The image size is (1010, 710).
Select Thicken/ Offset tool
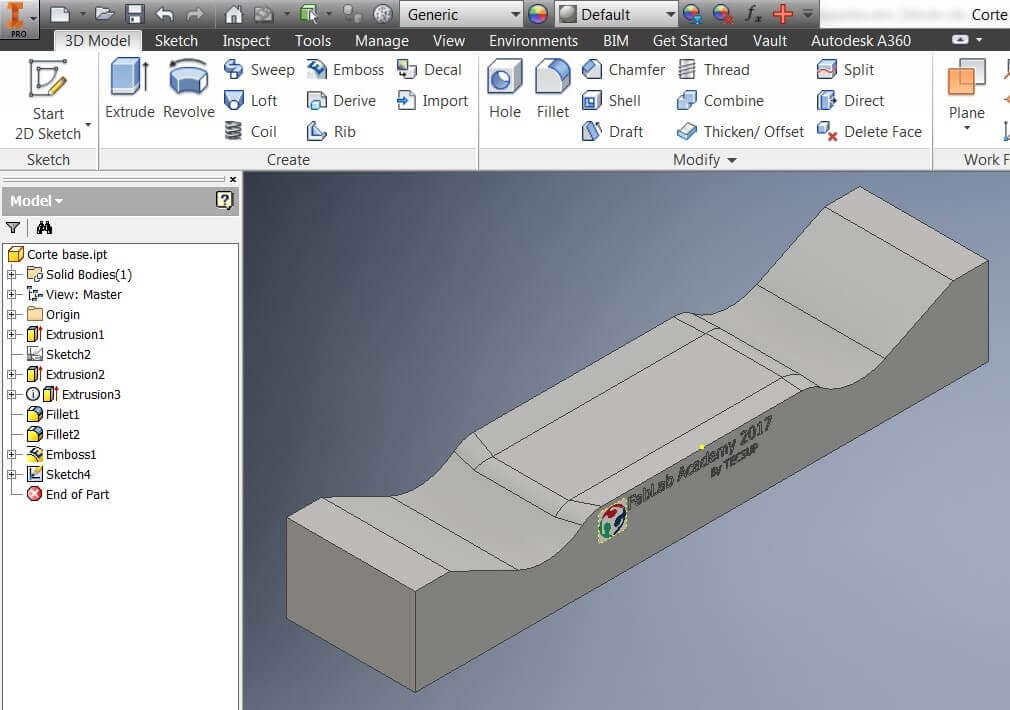click(740, 131)
